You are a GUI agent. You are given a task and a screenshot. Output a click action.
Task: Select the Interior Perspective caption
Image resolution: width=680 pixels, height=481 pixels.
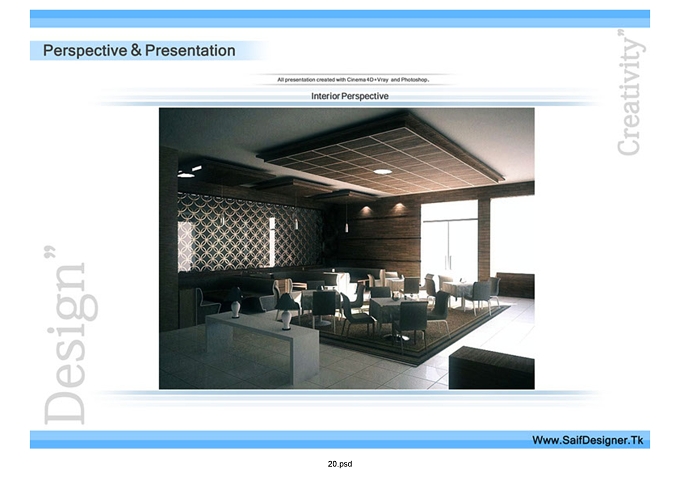coord(350,96)
